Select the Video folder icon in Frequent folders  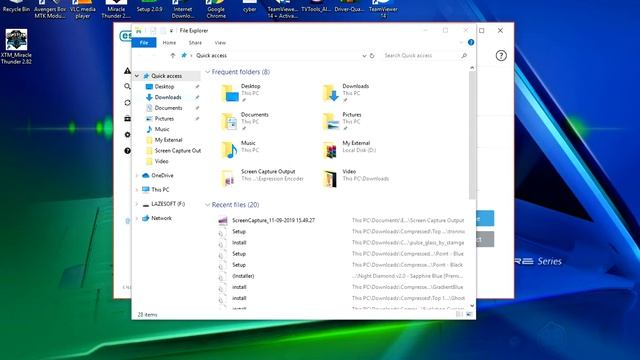pos(330,179)
